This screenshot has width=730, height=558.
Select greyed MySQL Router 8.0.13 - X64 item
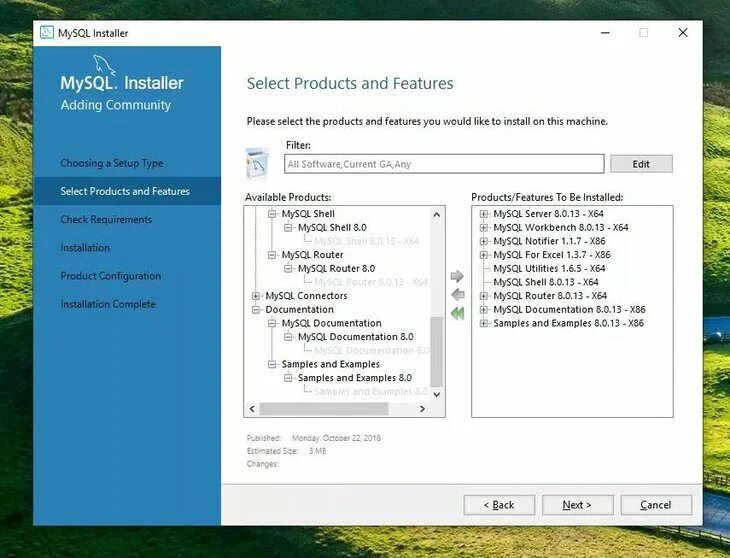coord(371,282)
